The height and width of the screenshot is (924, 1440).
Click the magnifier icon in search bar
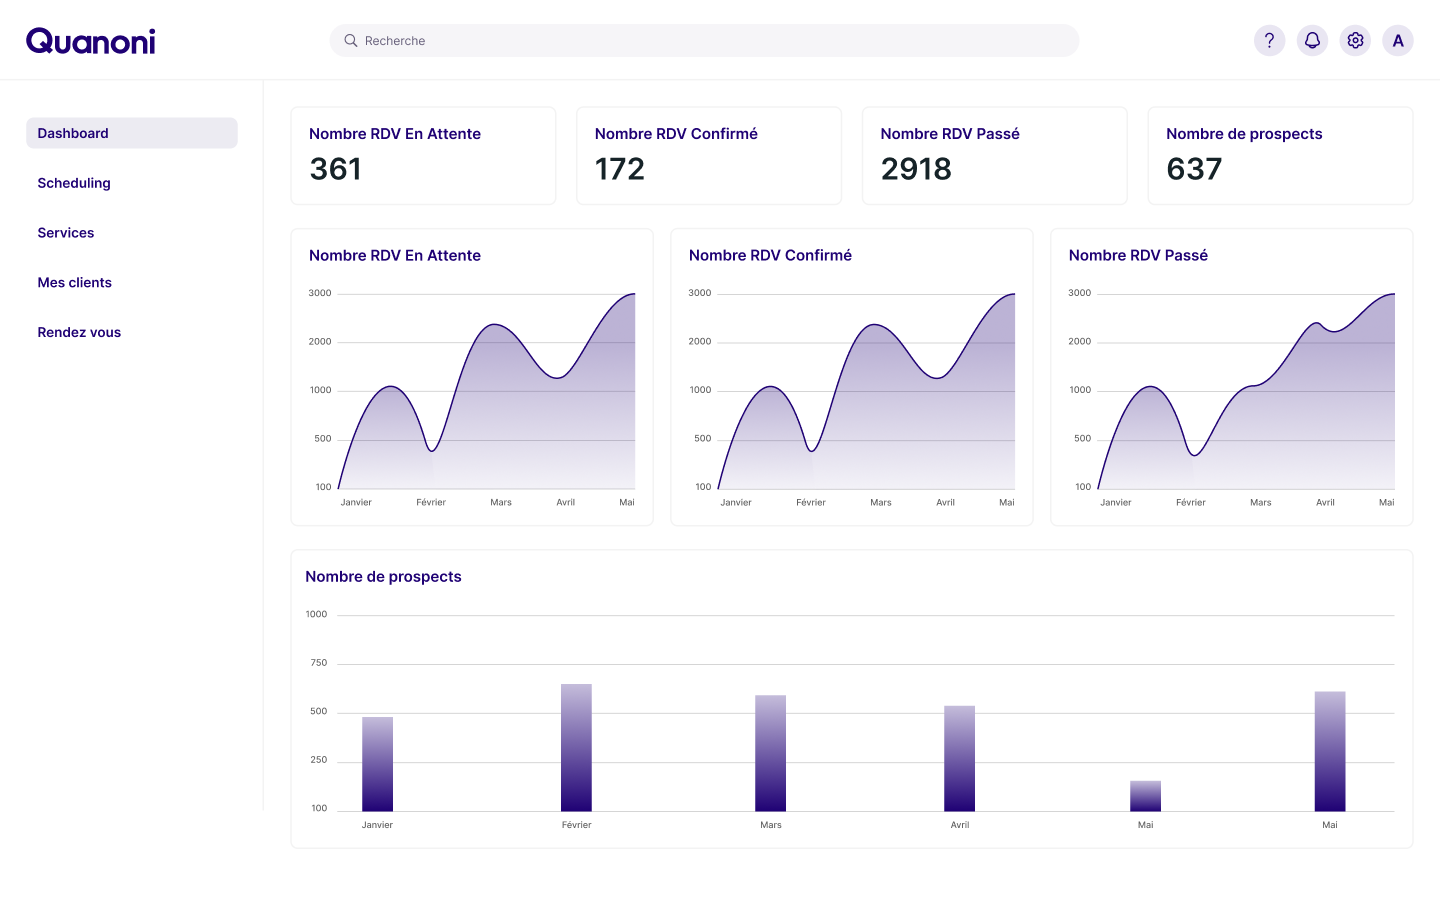point(351,41)
